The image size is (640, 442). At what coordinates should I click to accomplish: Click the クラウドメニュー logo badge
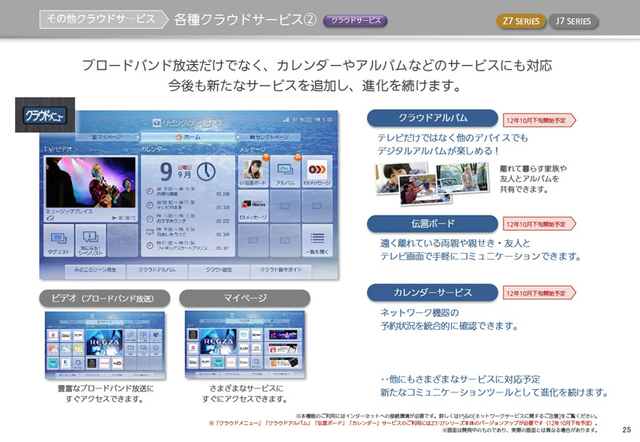45,115
